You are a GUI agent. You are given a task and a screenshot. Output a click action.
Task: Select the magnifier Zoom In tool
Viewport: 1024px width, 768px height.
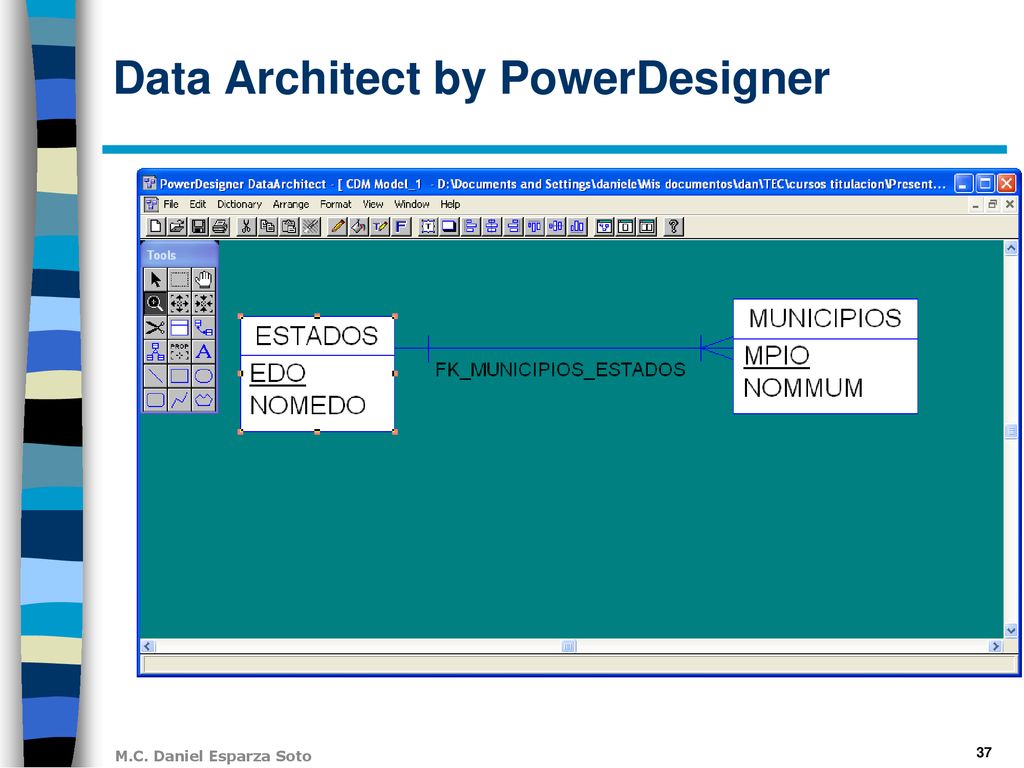click(155, 304)
